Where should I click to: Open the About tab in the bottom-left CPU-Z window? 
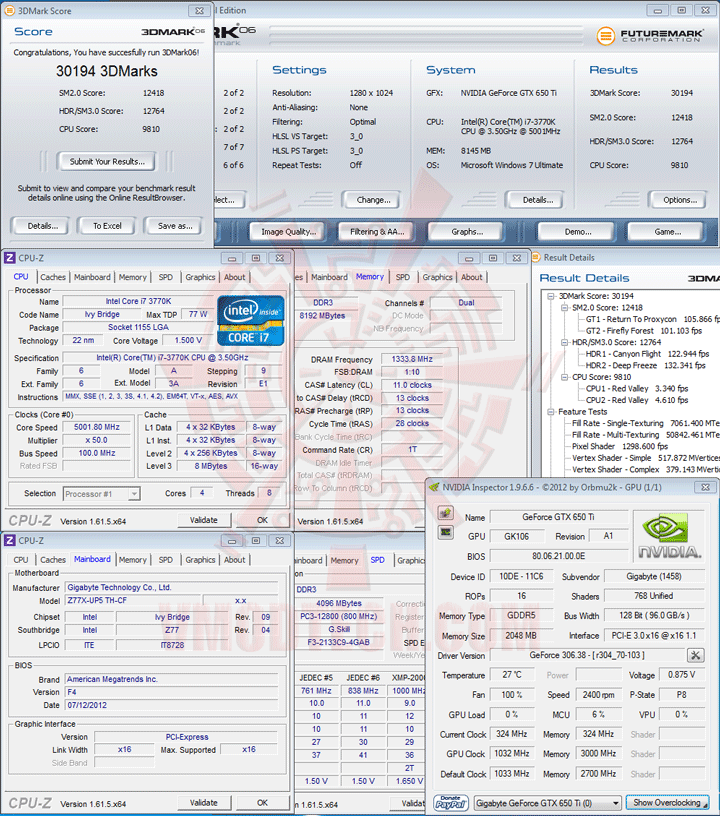235,560
